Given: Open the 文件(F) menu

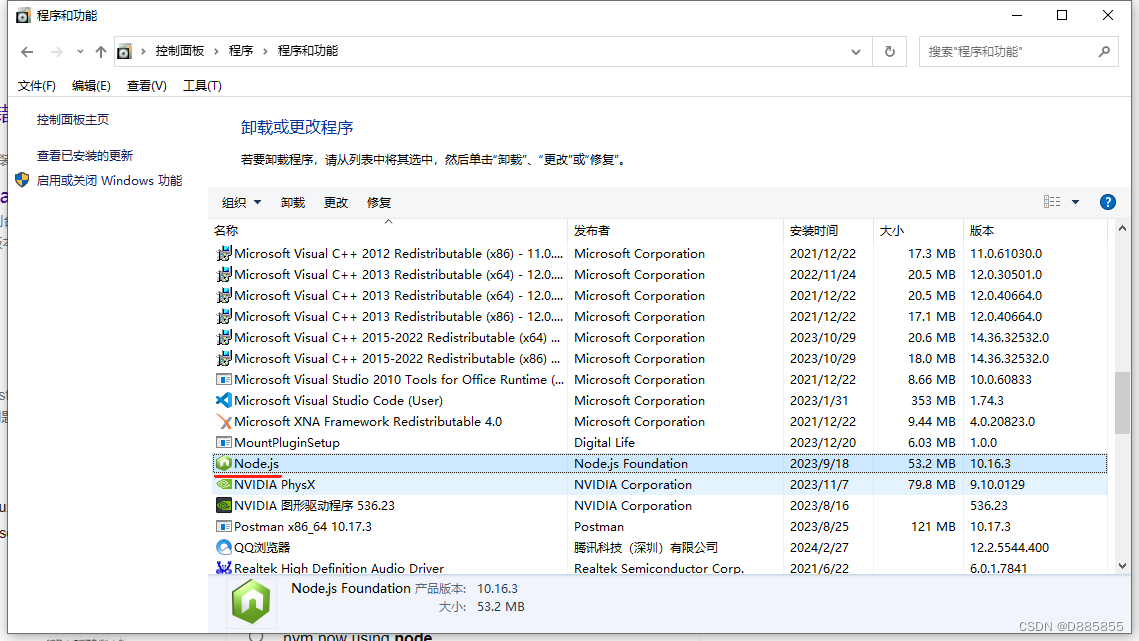Looking at the screenshot, I should 36,86.
